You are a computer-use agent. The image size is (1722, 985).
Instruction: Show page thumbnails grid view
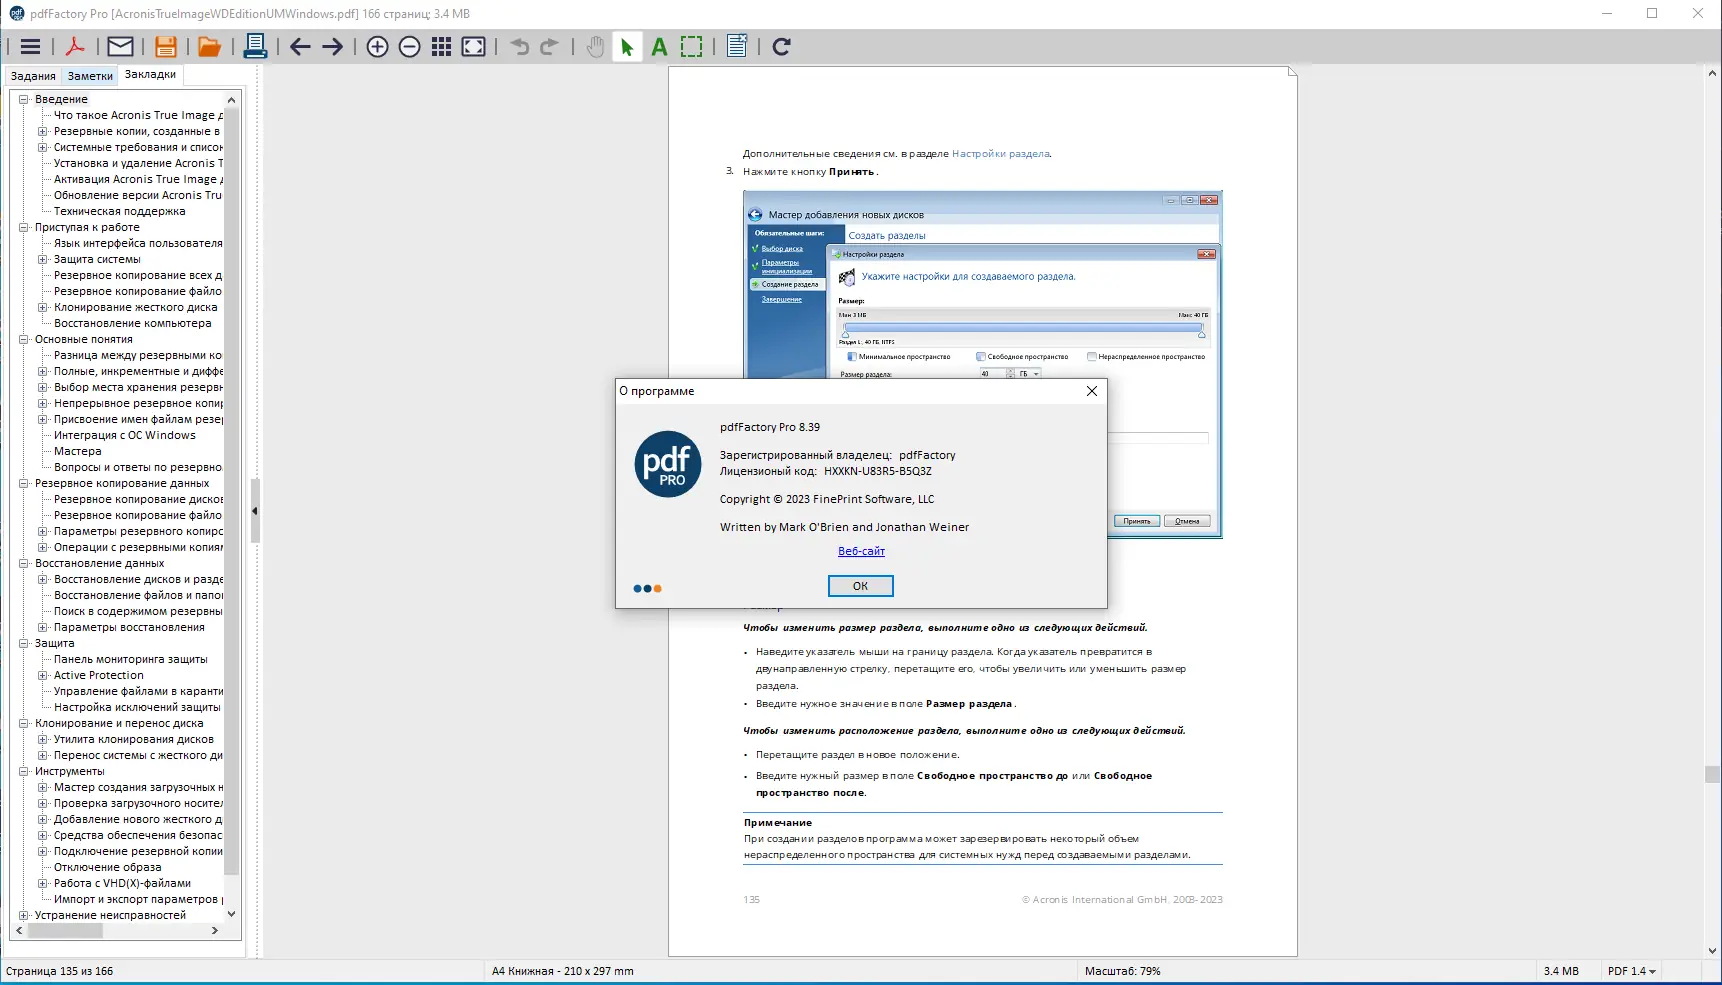pos(441,47)
